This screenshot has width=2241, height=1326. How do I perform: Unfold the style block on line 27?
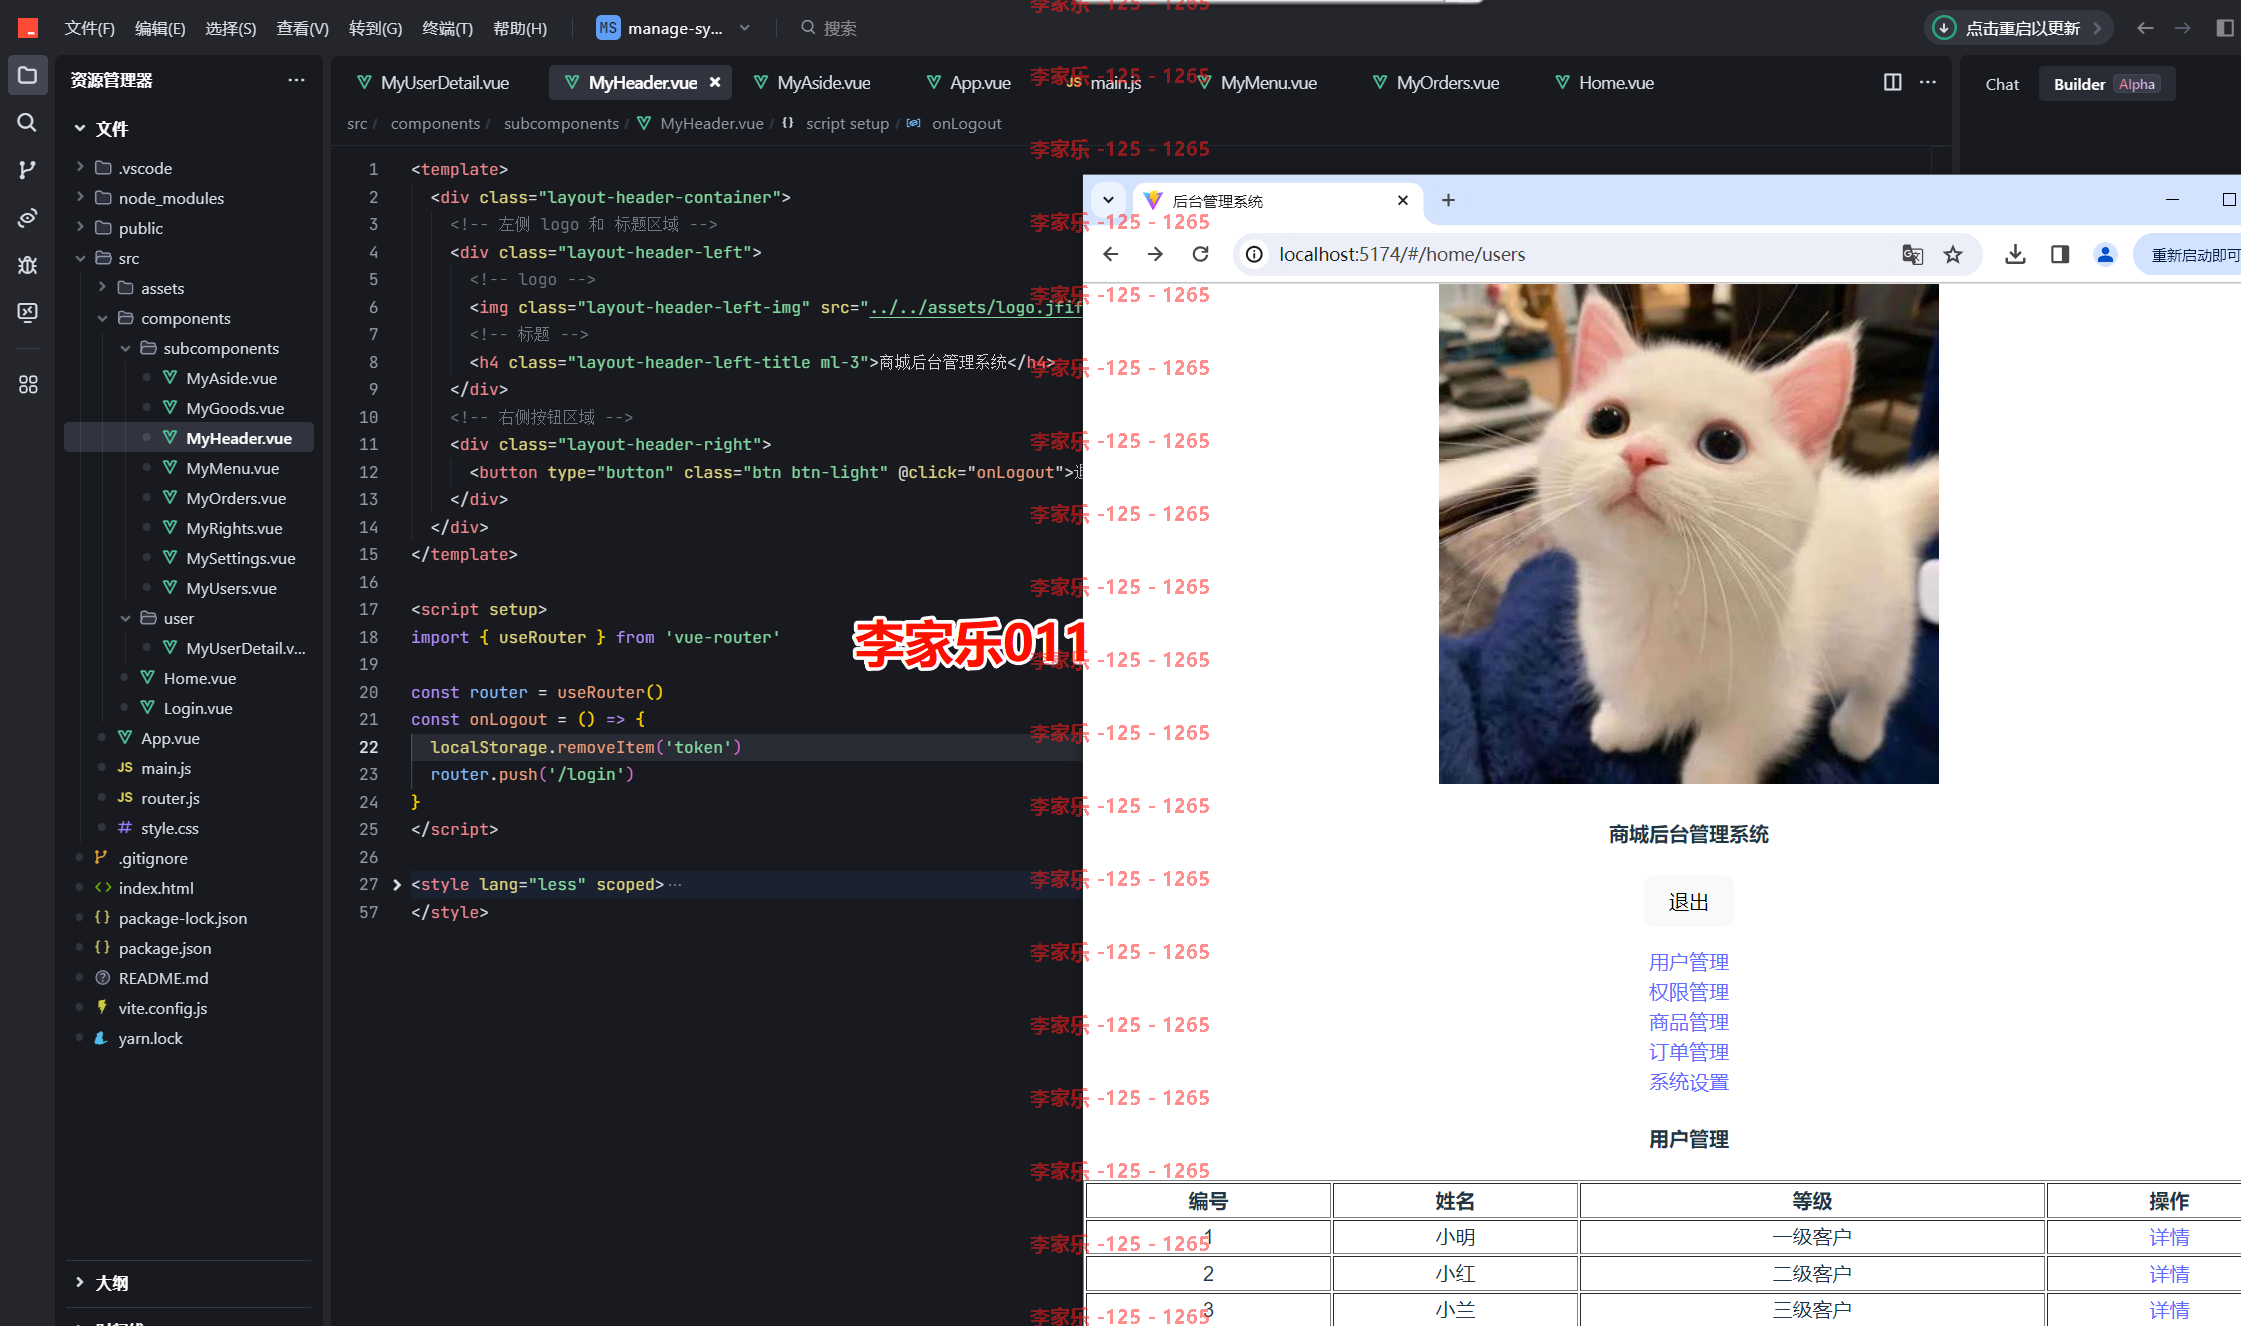pyautogui.click(x=397, y=885)
